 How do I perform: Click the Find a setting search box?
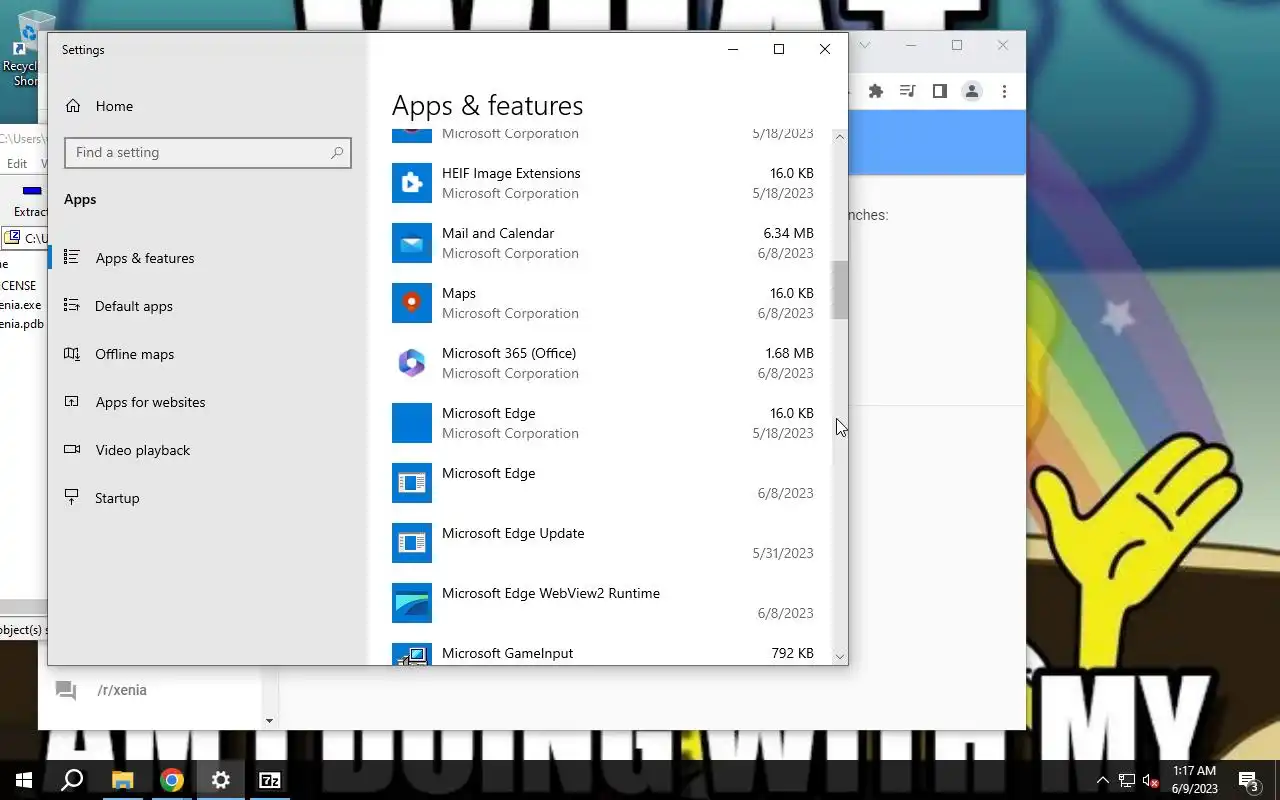pos(207,152)
